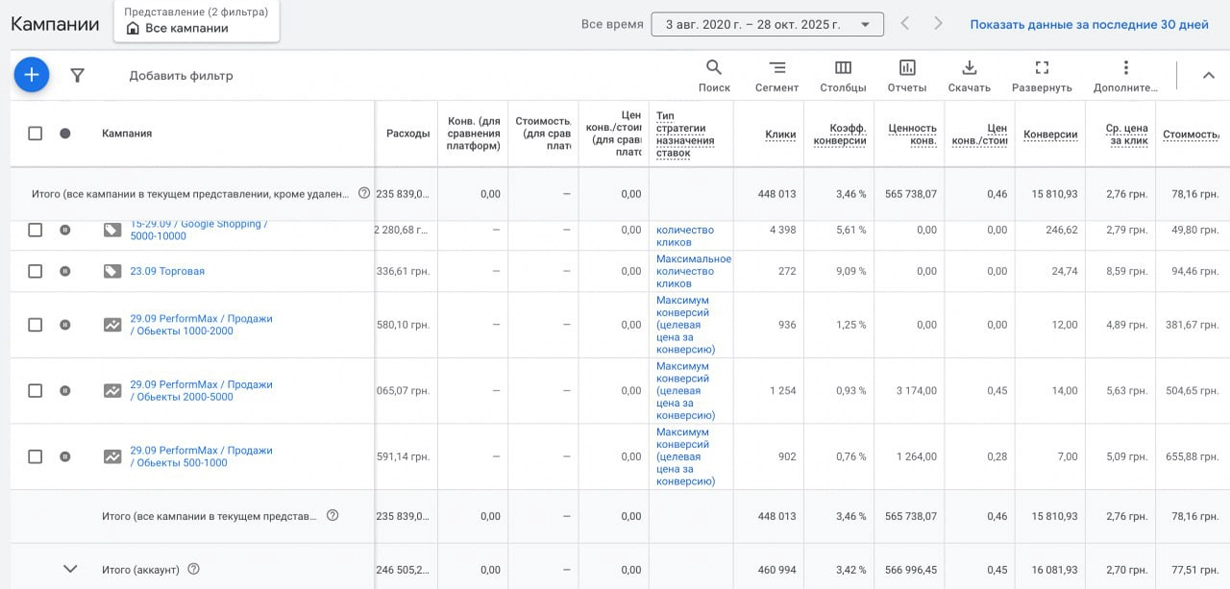Open the filter funnel icon
Viewport: 1230px width, 589px height.
(x=77, y=75)
